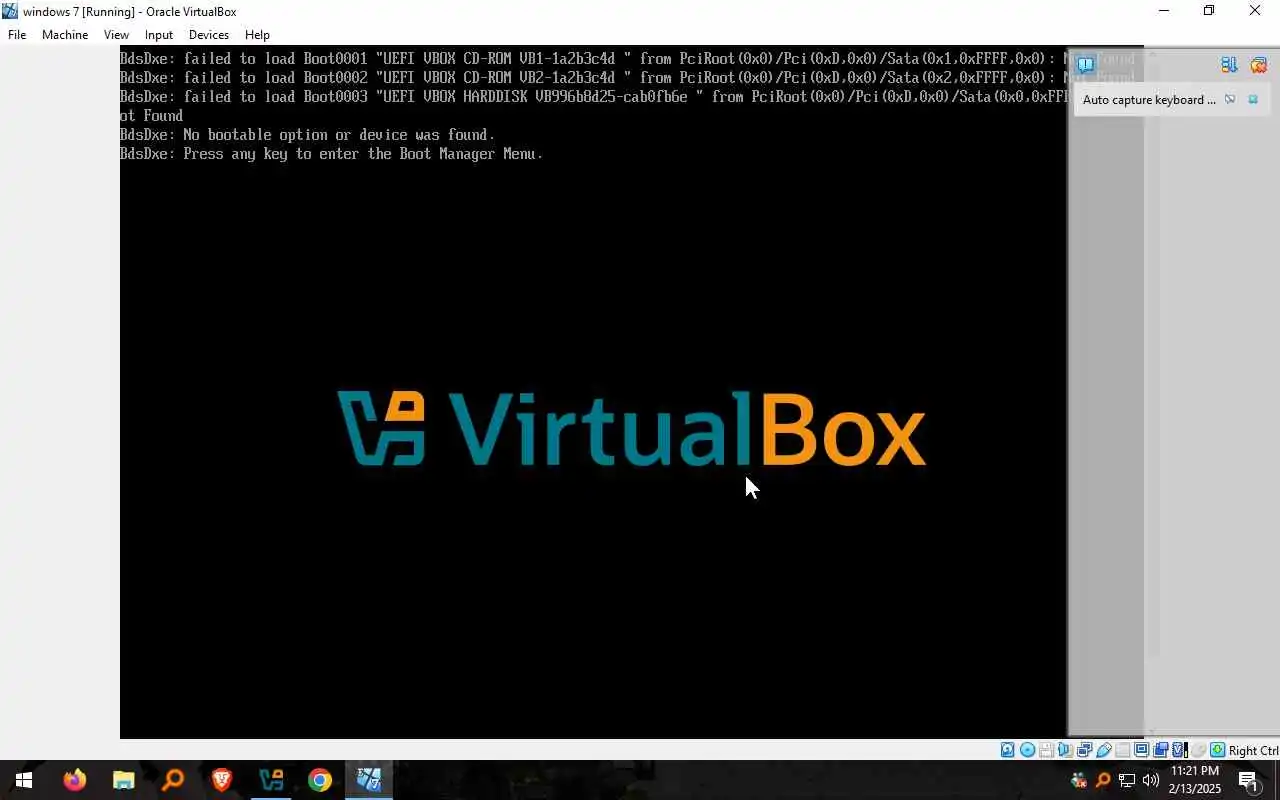Click the display indicator icon in the status bar
1280x800 pixels.
(1141, 750)
